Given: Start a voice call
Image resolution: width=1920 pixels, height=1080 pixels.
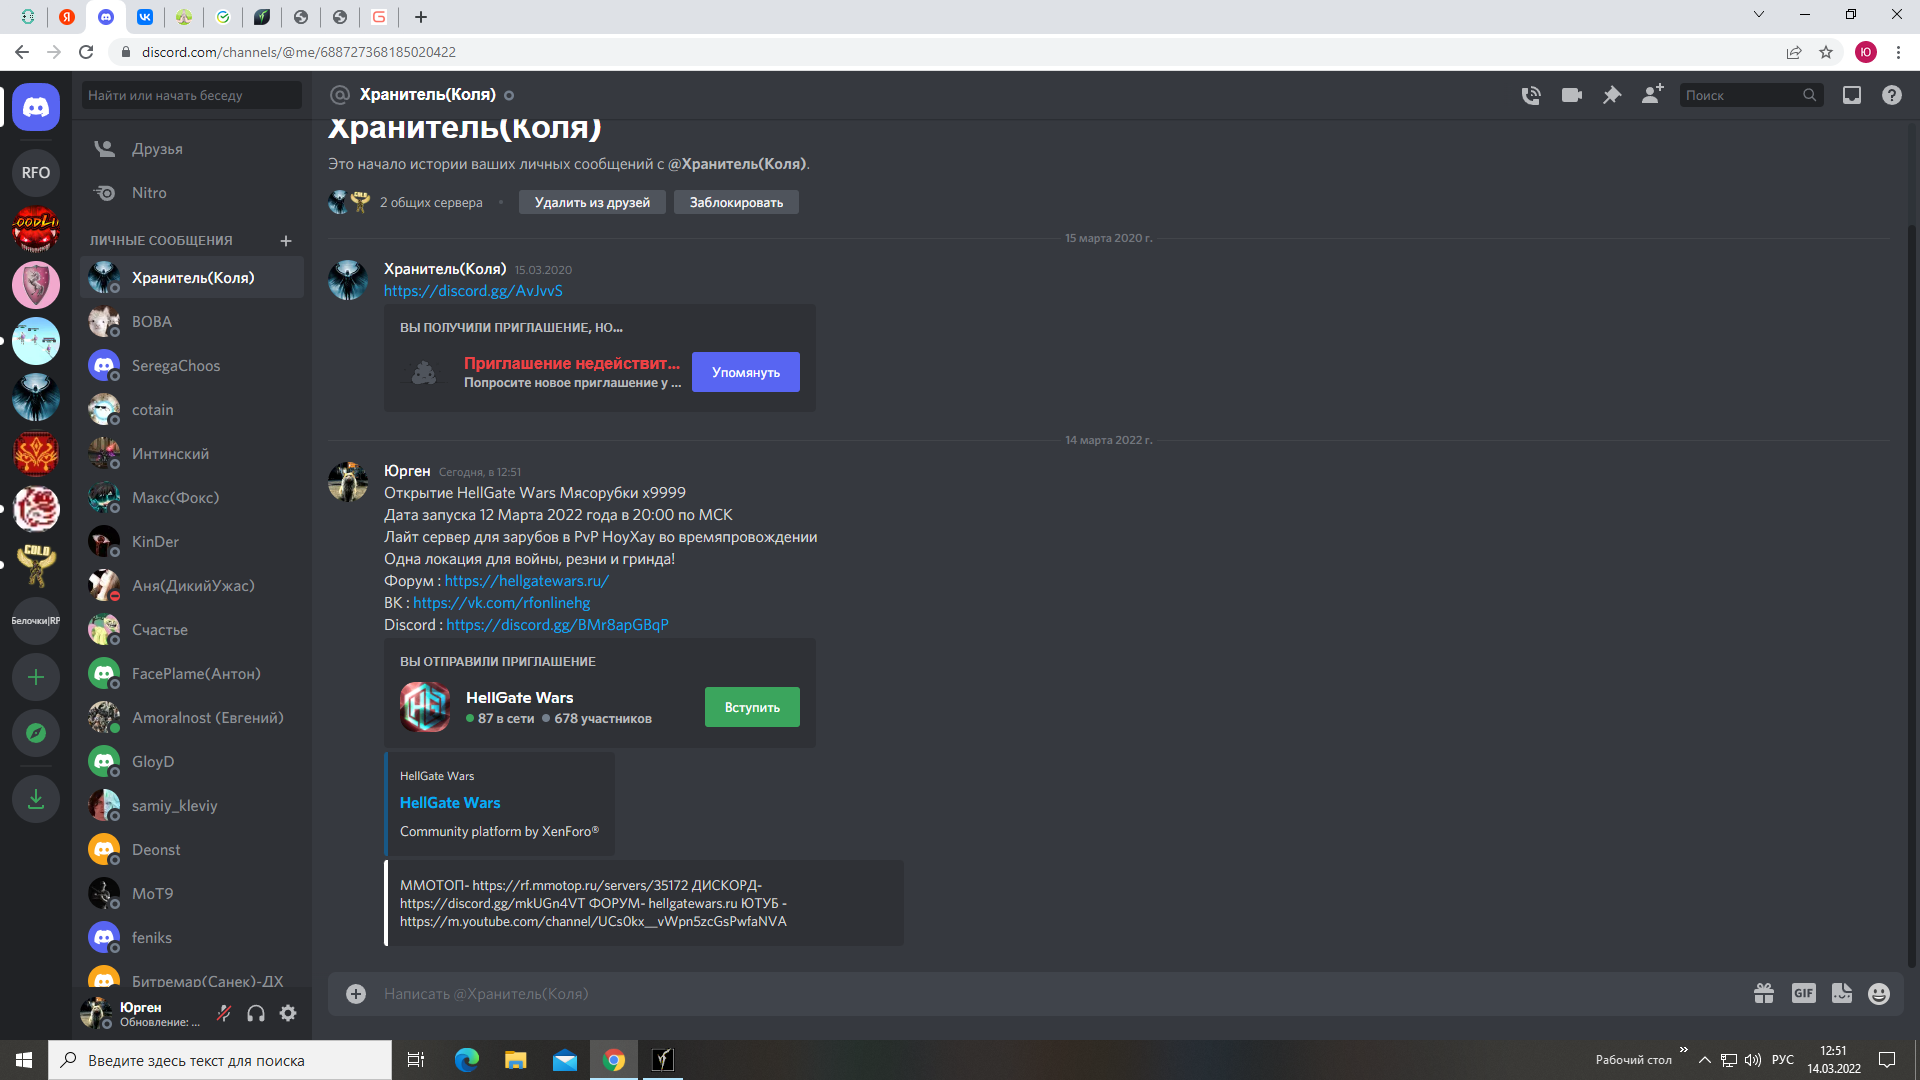Looking at the screenshot, I should 1531,95.
